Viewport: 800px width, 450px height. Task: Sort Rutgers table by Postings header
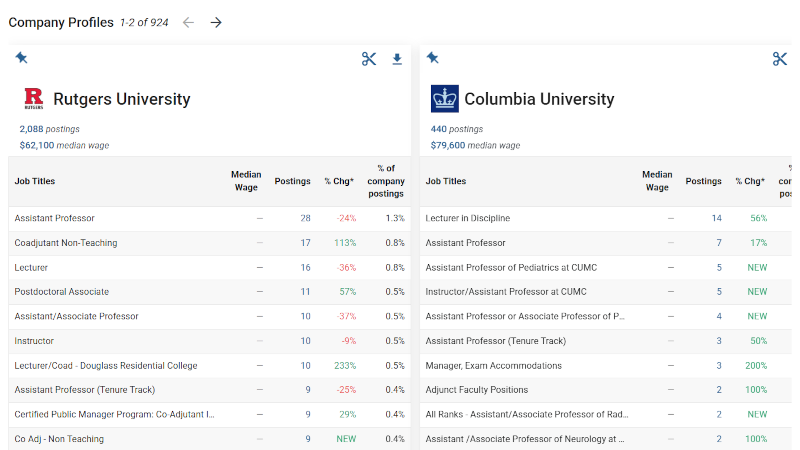pyautogui.click(x=292, y=181)
